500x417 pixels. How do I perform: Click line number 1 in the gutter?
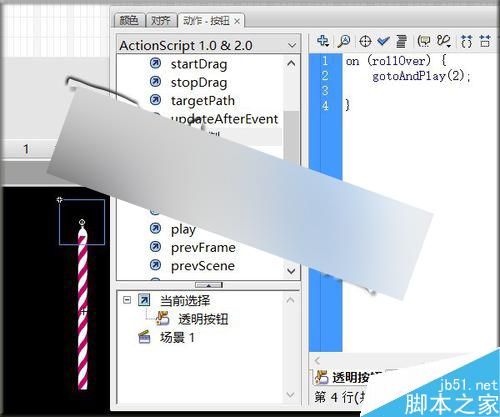coord(325,61)
